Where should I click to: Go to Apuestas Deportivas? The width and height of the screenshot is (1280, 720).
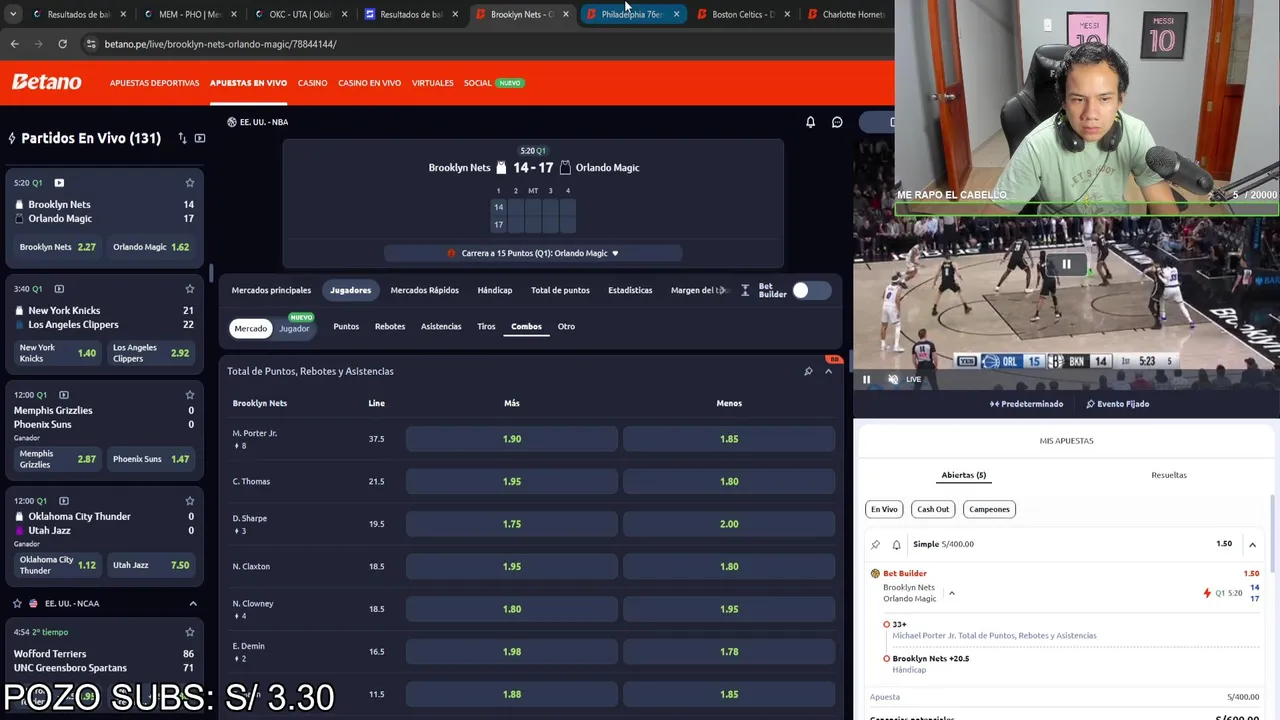(x=154, y=83)
